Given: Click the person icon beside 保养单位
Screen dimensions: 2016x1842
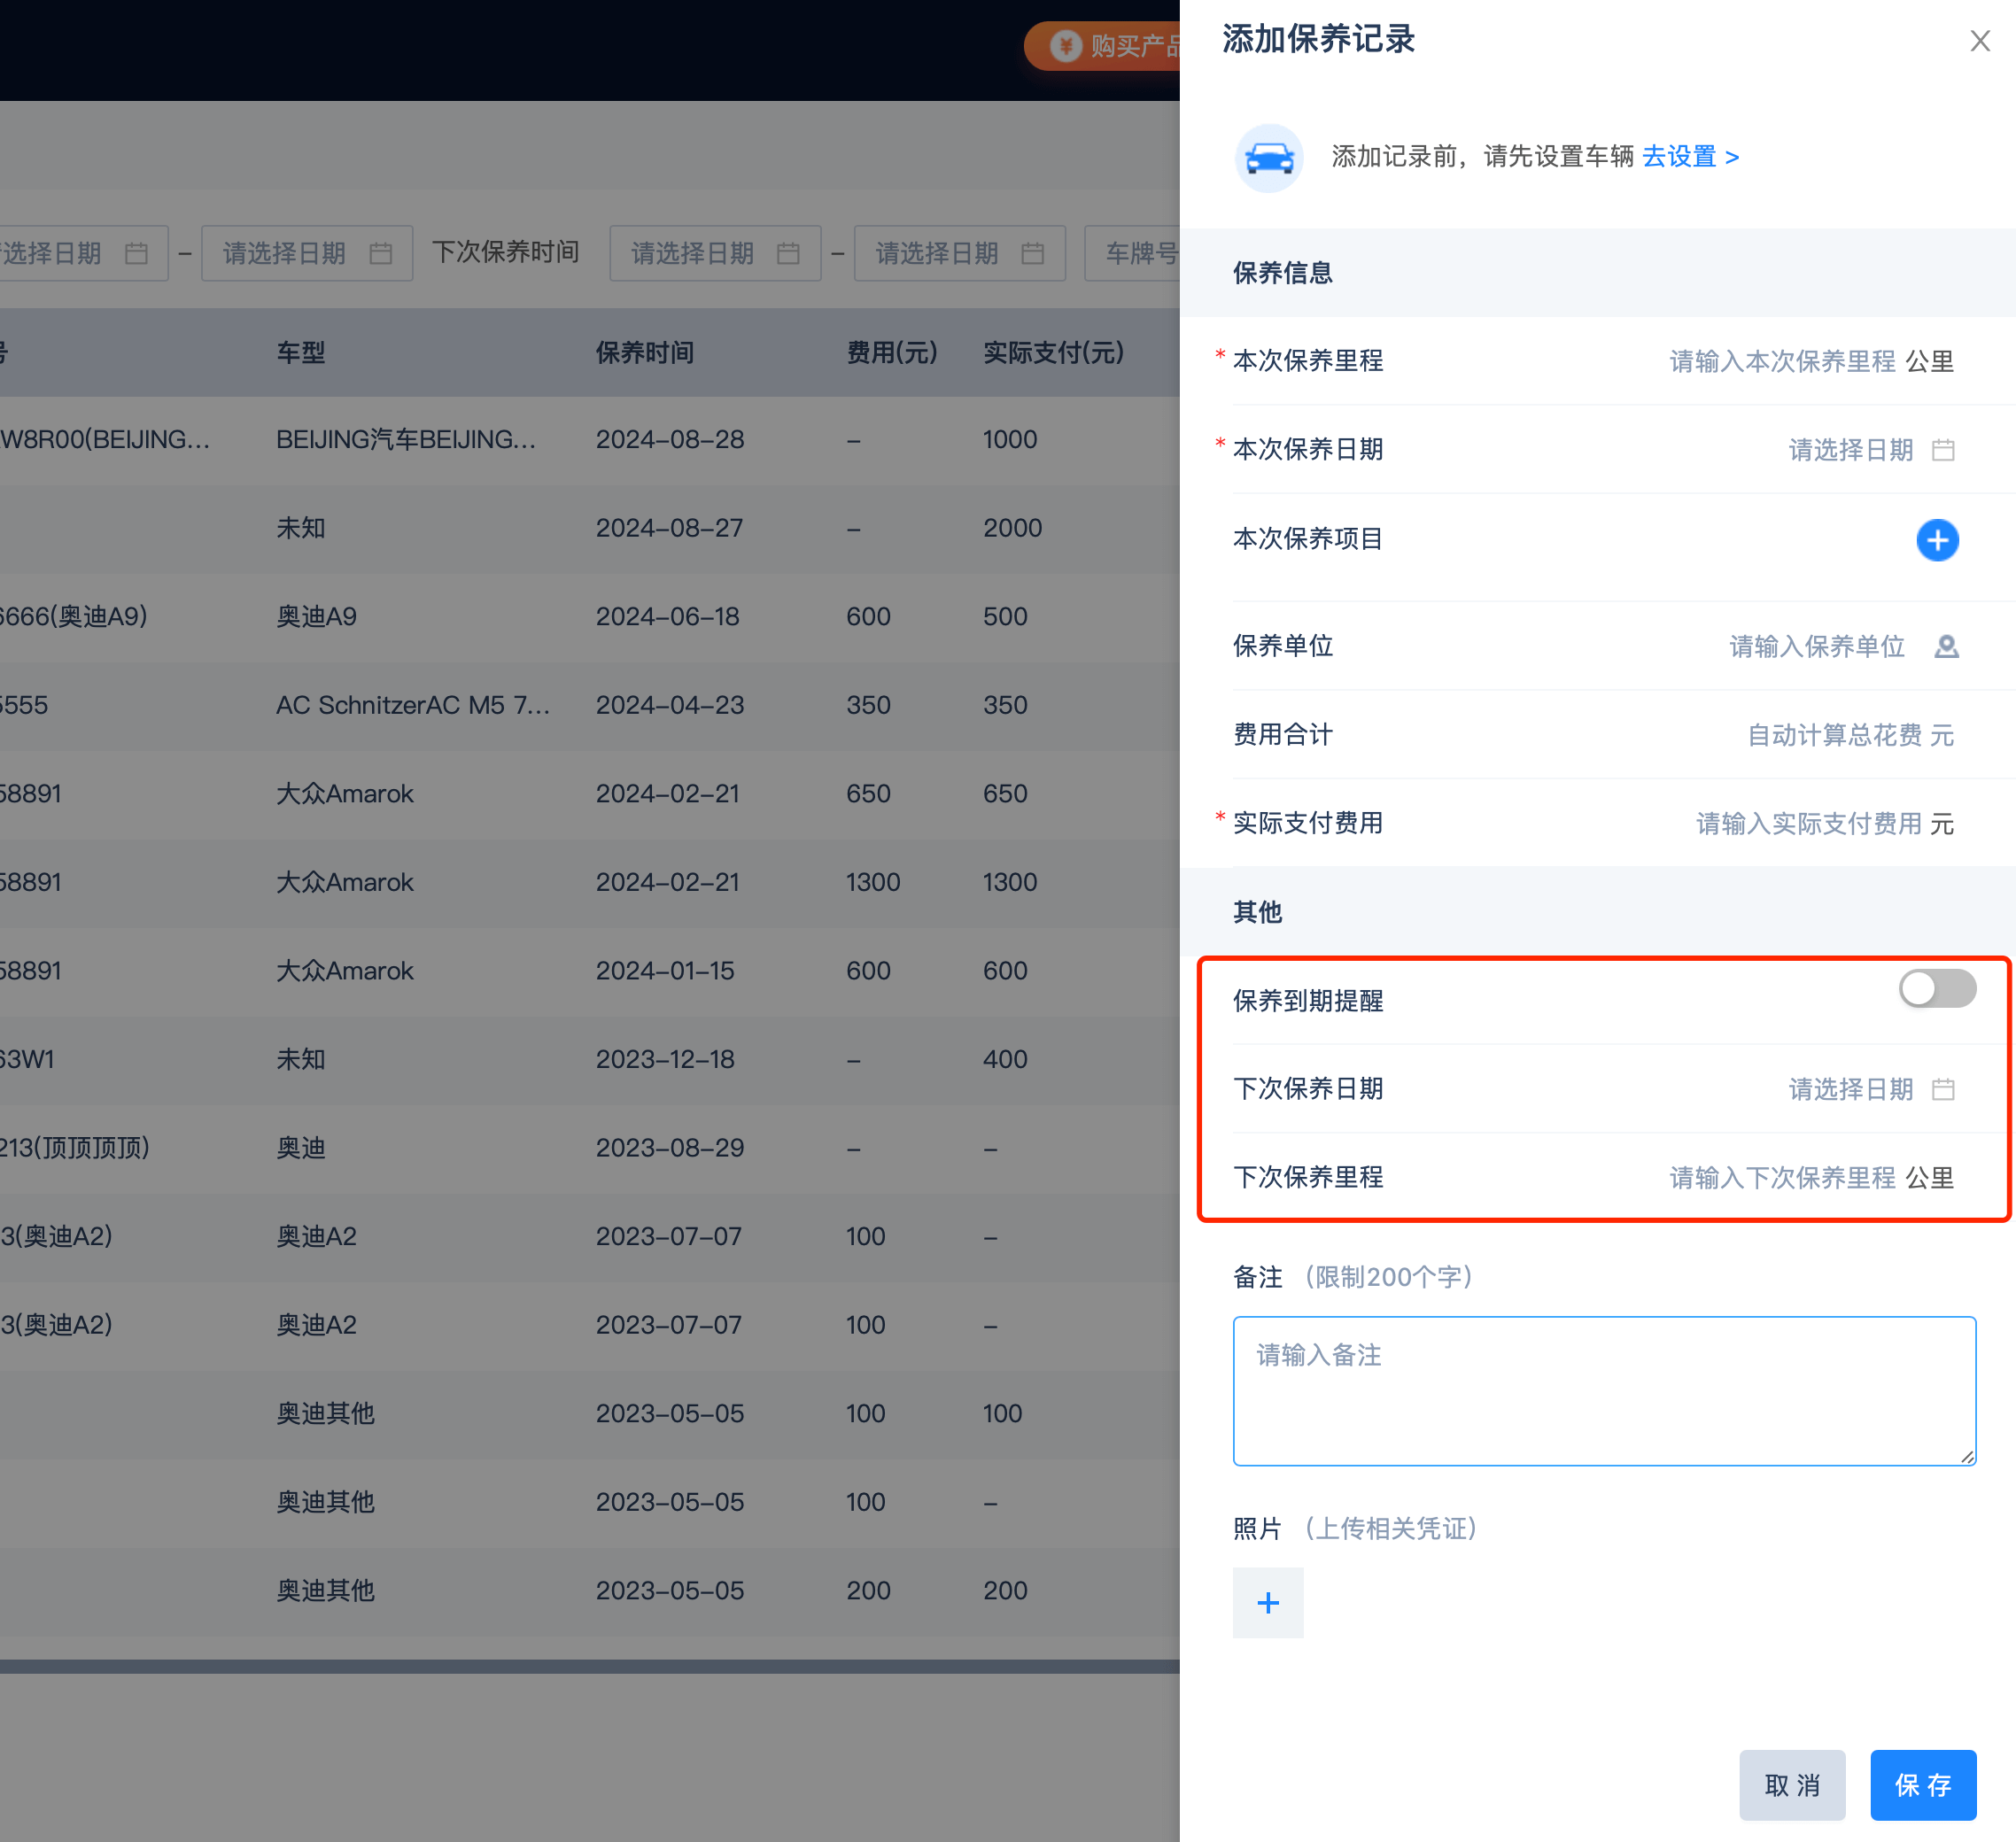Looking at the screenshot, I should pyautogui.click(x=1946, y=647).
